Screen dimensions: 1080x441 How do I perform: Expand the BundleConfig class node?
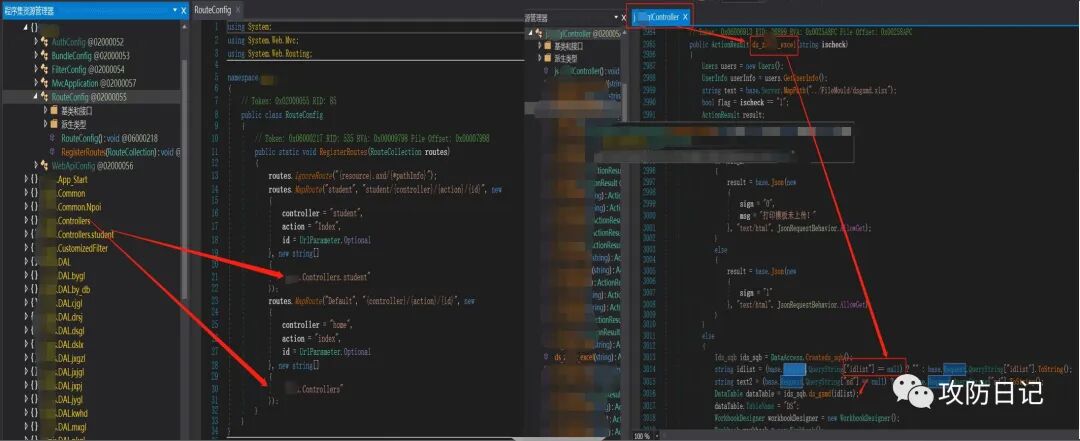tap(36, 56)
